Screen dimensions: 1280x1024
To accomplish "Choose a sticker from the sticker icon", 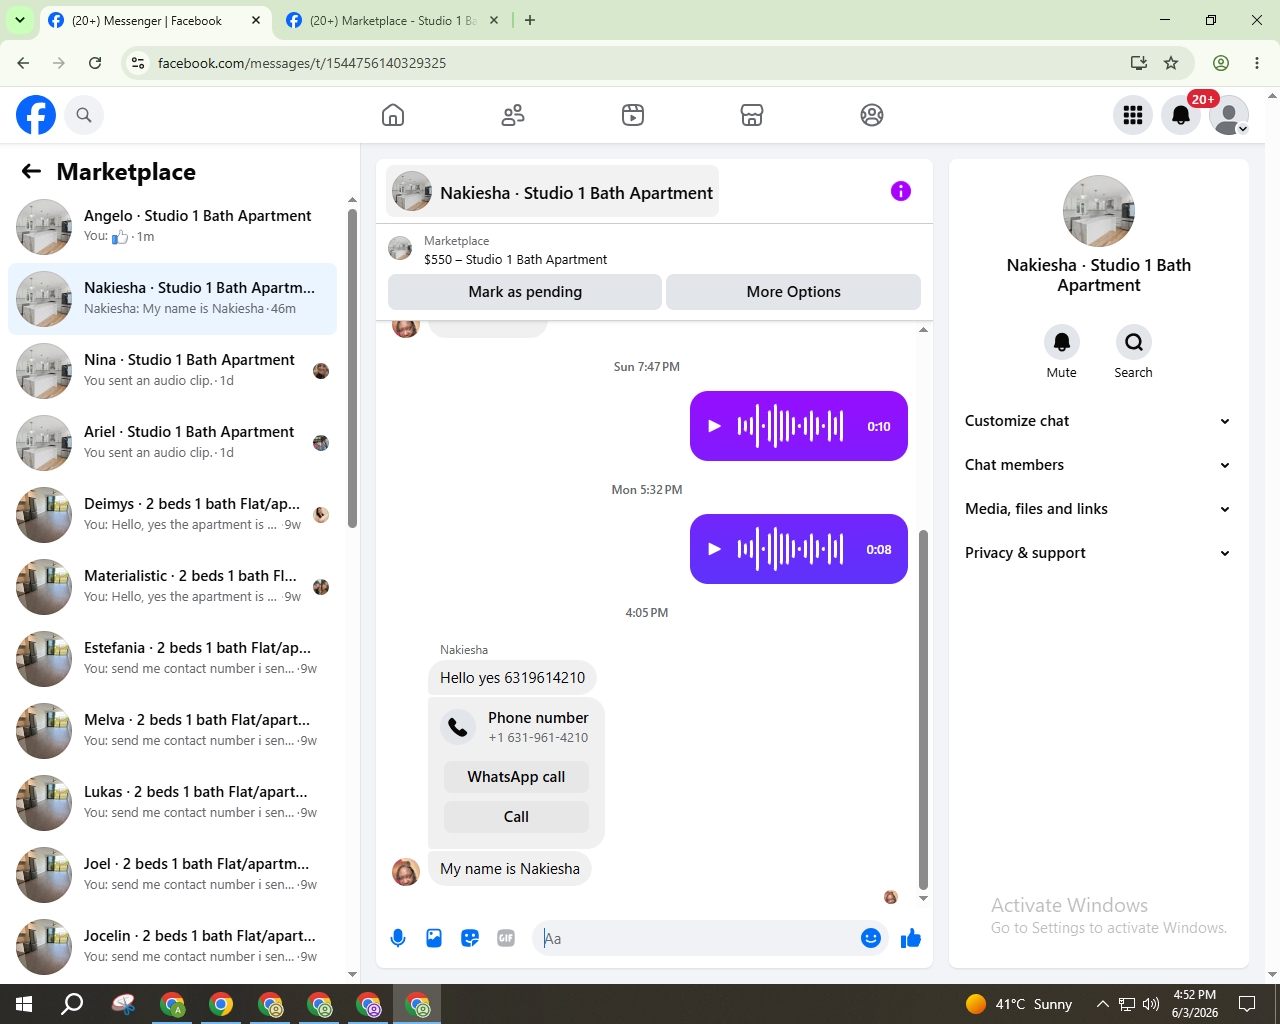I will 470,938.
